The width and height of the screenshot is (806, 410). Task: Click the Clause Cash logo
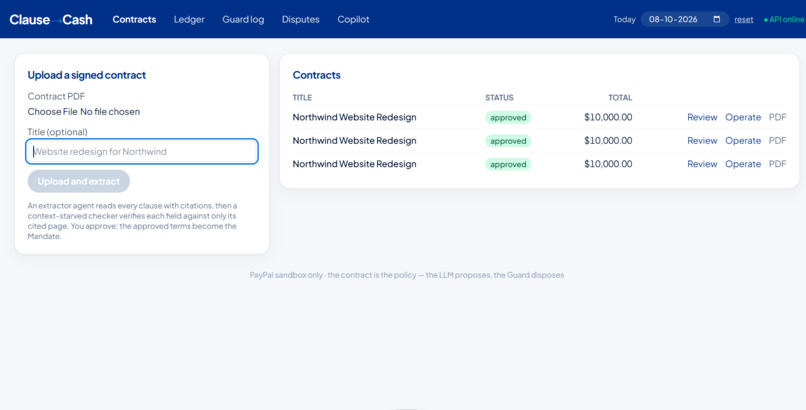[51, 20]
